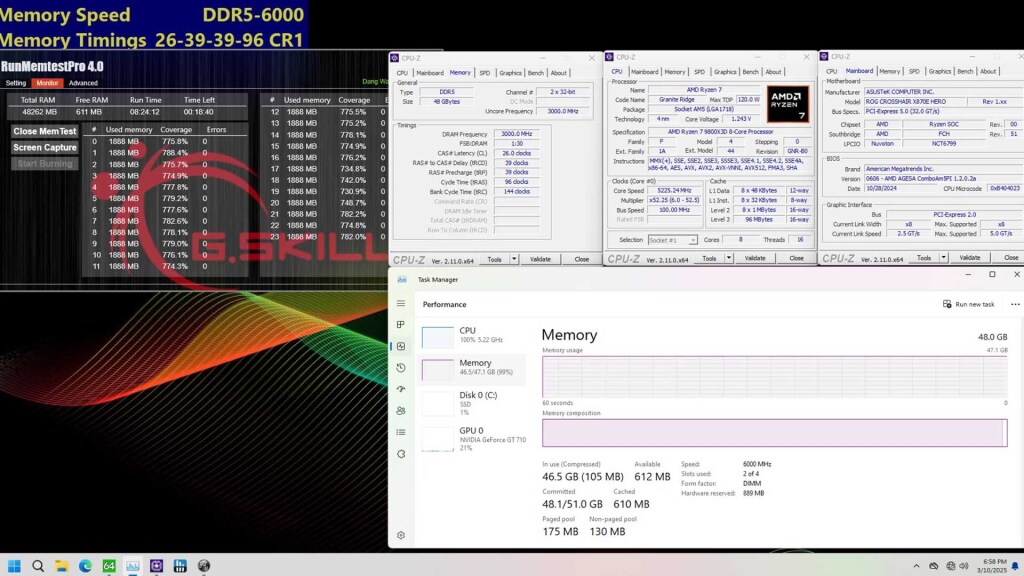The width and height of the screenshot is (1024, 576).
Task: Open the blue bar-chart app on the taskbar
Action: click(x=180, y=566)
